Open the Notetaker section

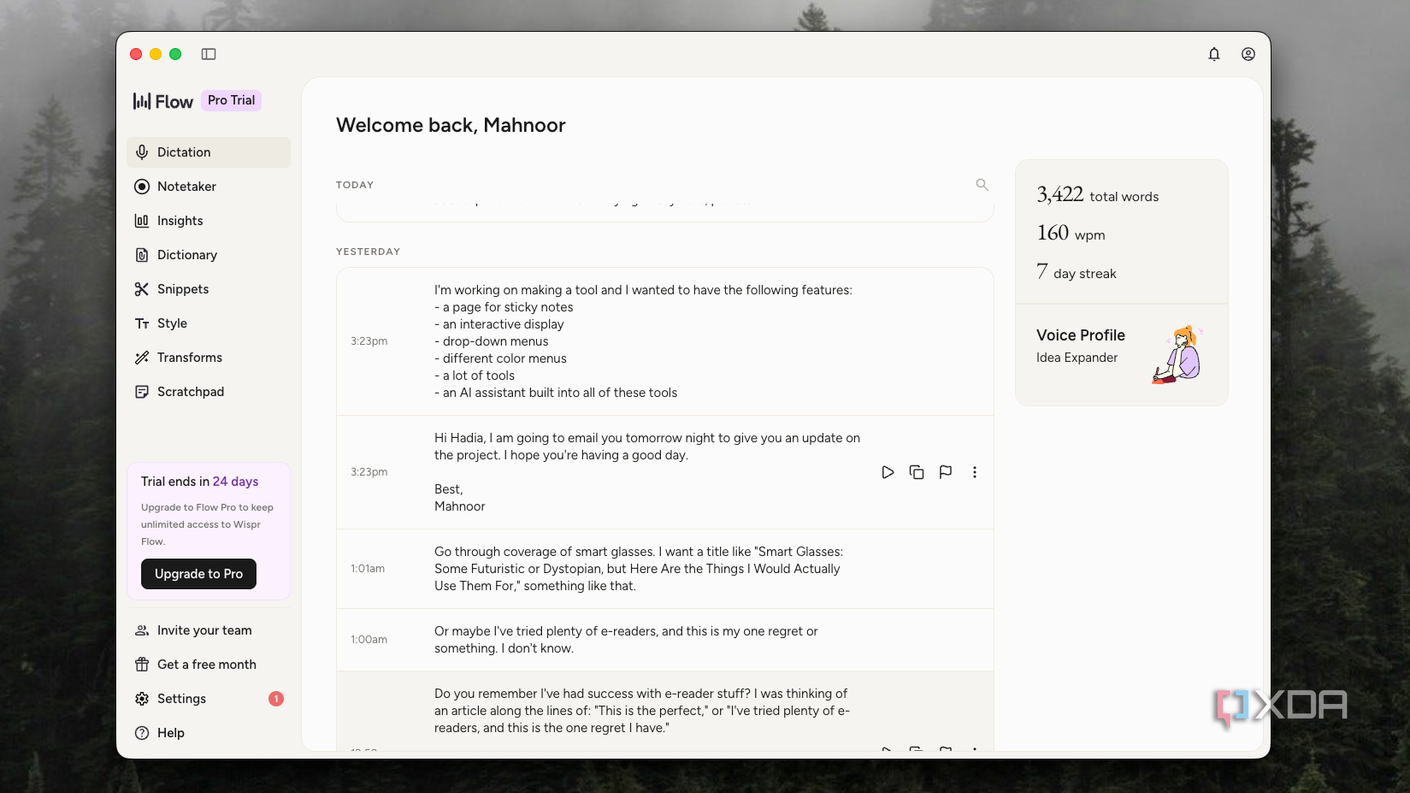[x=208, y=187]
